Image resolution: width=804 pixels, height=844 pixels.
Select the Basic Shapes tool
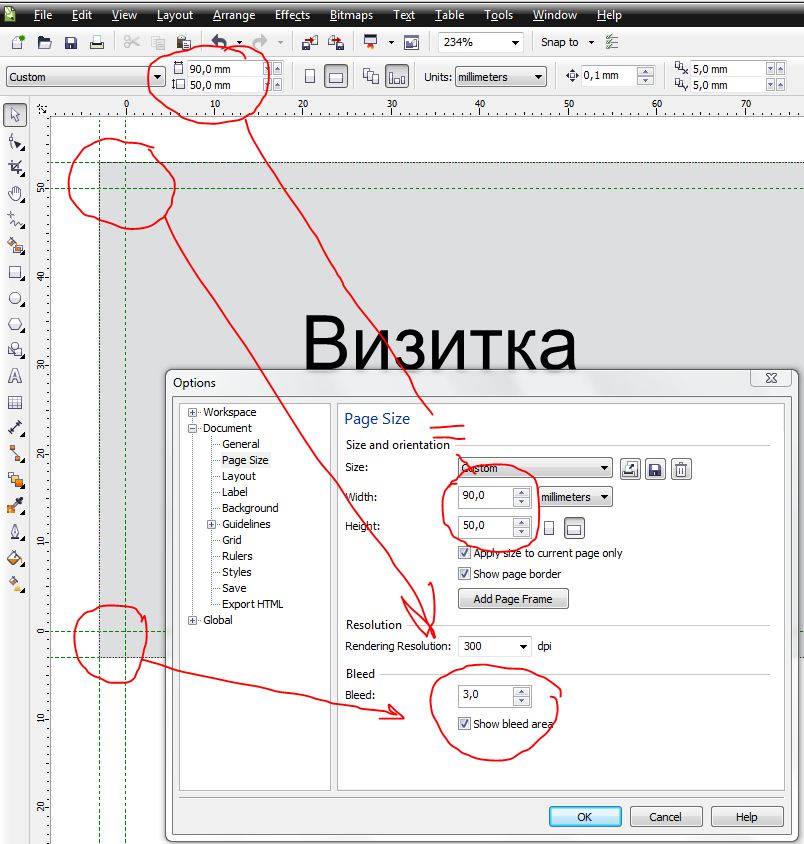pos(15,350)
